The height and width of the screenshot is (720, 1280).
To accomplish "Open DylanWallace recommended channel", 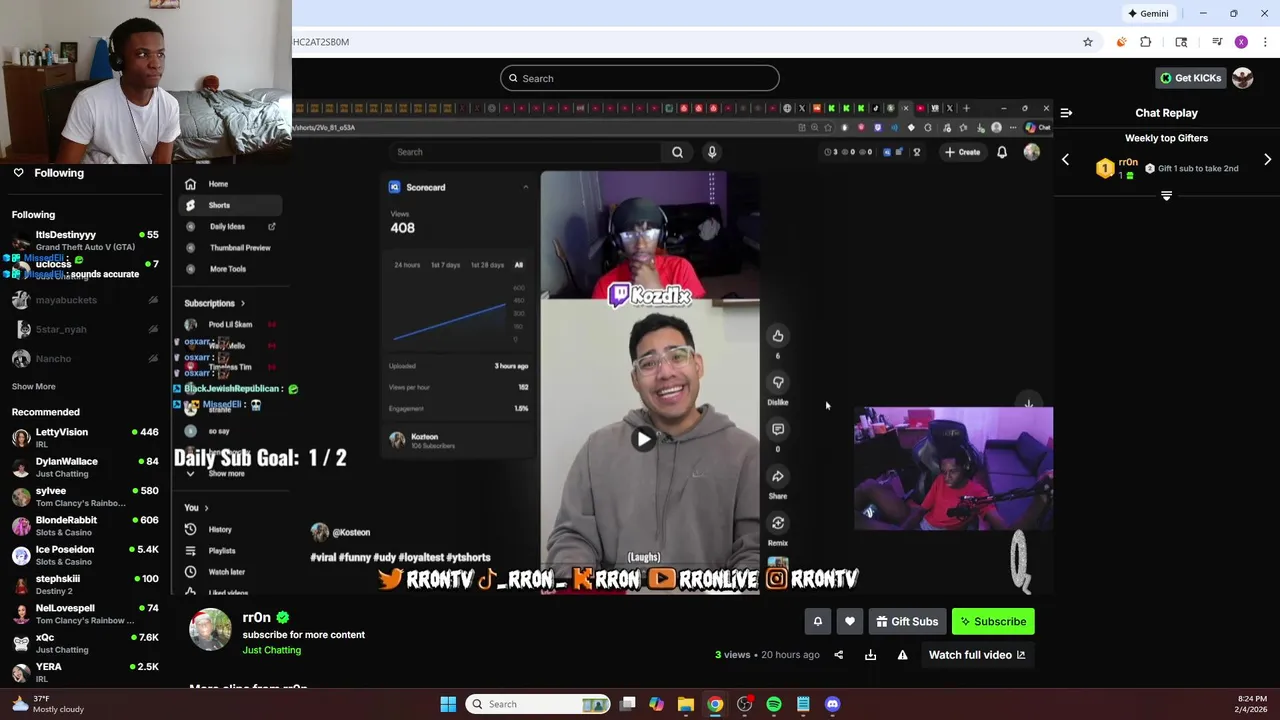I will pyautogui.click(x=85, y=467).
